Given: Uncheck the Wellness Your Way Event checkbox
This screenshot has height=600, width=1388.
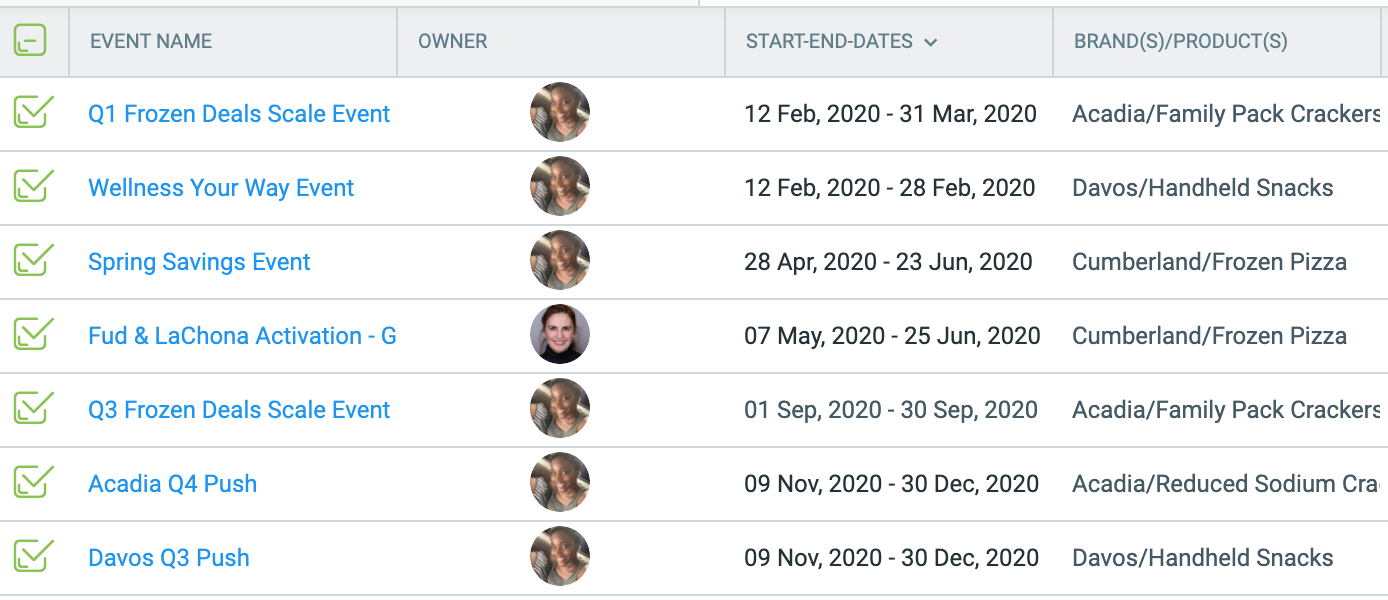Looking at the screenshot, I should [33, 185].
